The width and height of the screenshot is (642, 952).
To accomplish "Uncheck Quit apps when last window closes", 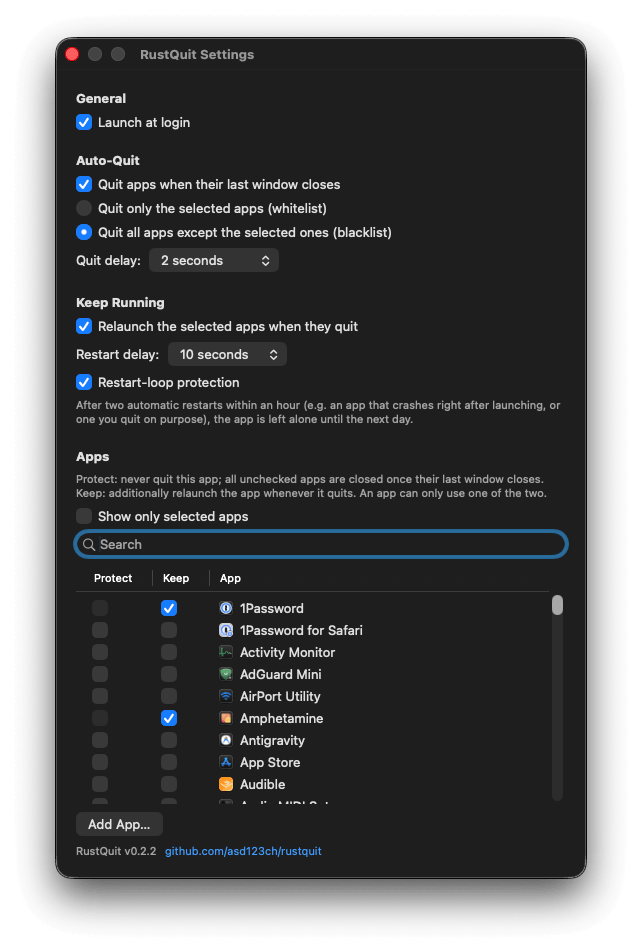I will coord(84,184).
